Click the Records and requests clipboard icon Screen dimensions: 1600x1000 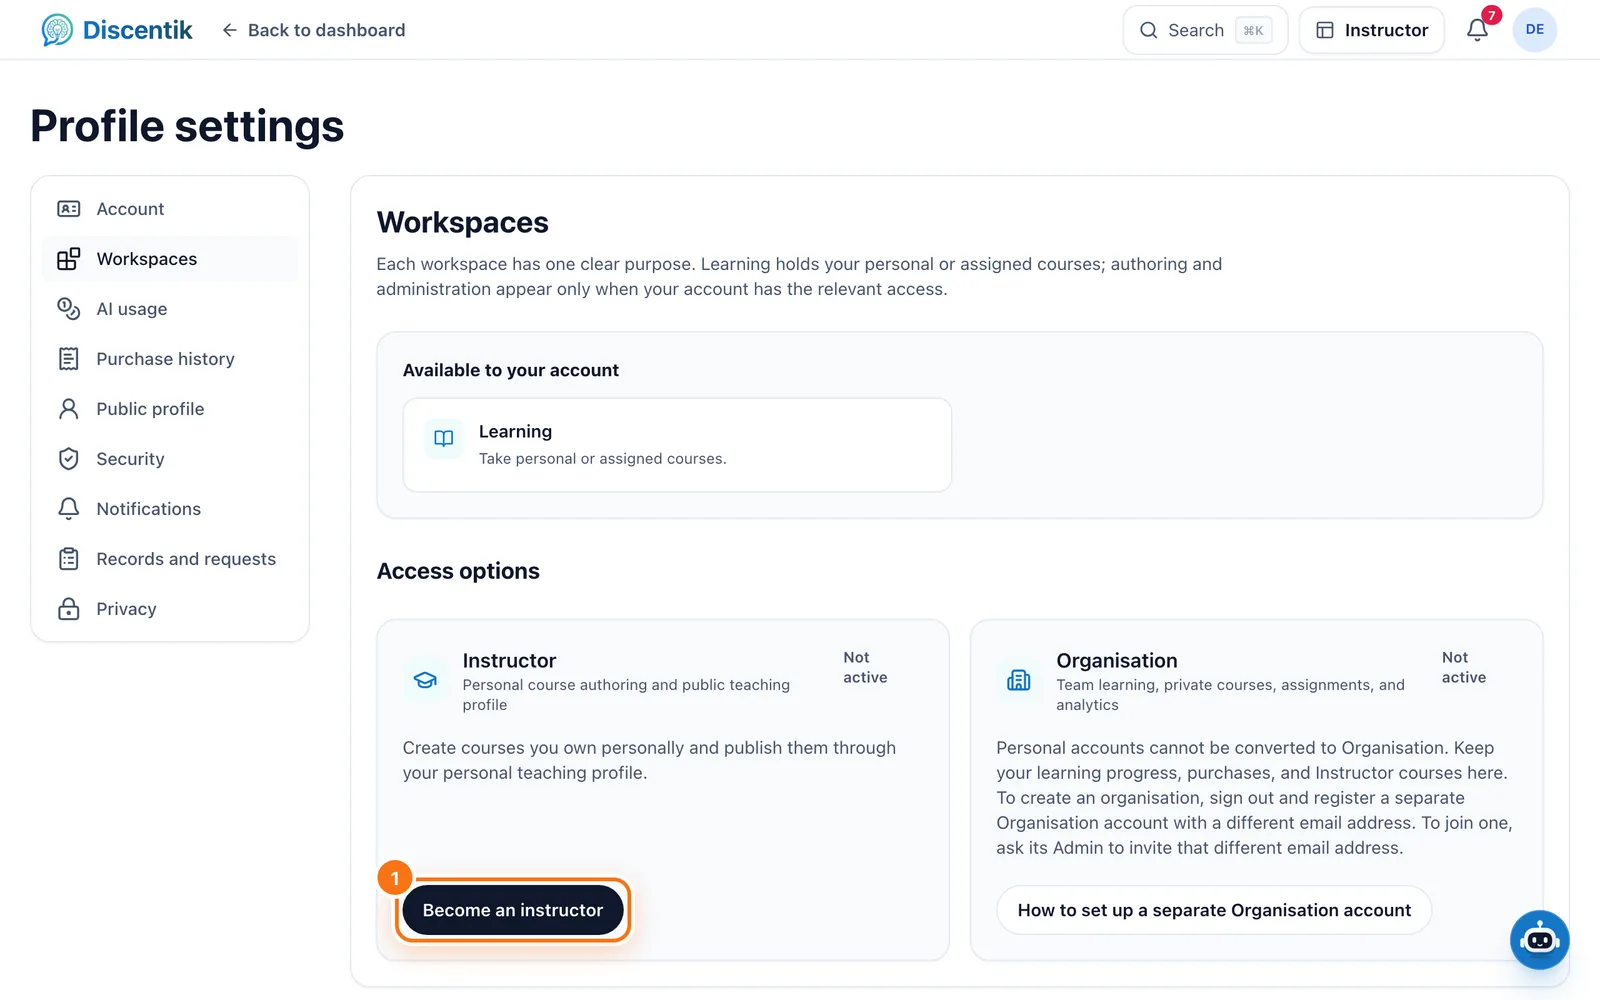coord(69,559)
